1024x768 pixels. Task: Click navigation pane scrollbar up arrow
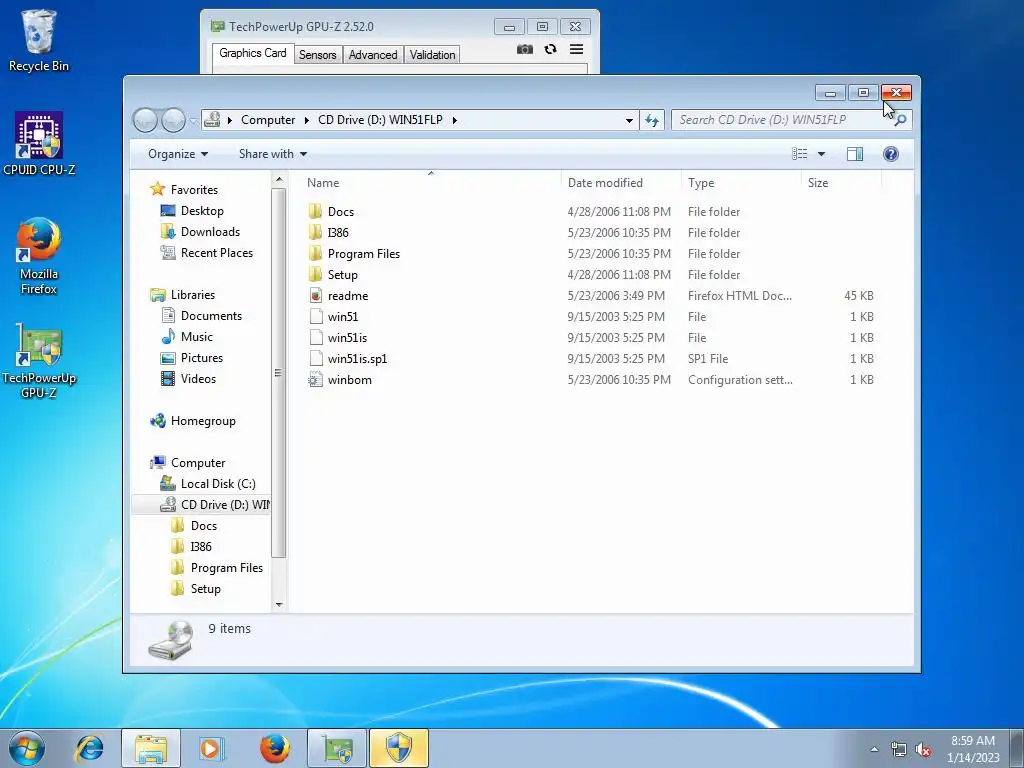click(279, 179)
